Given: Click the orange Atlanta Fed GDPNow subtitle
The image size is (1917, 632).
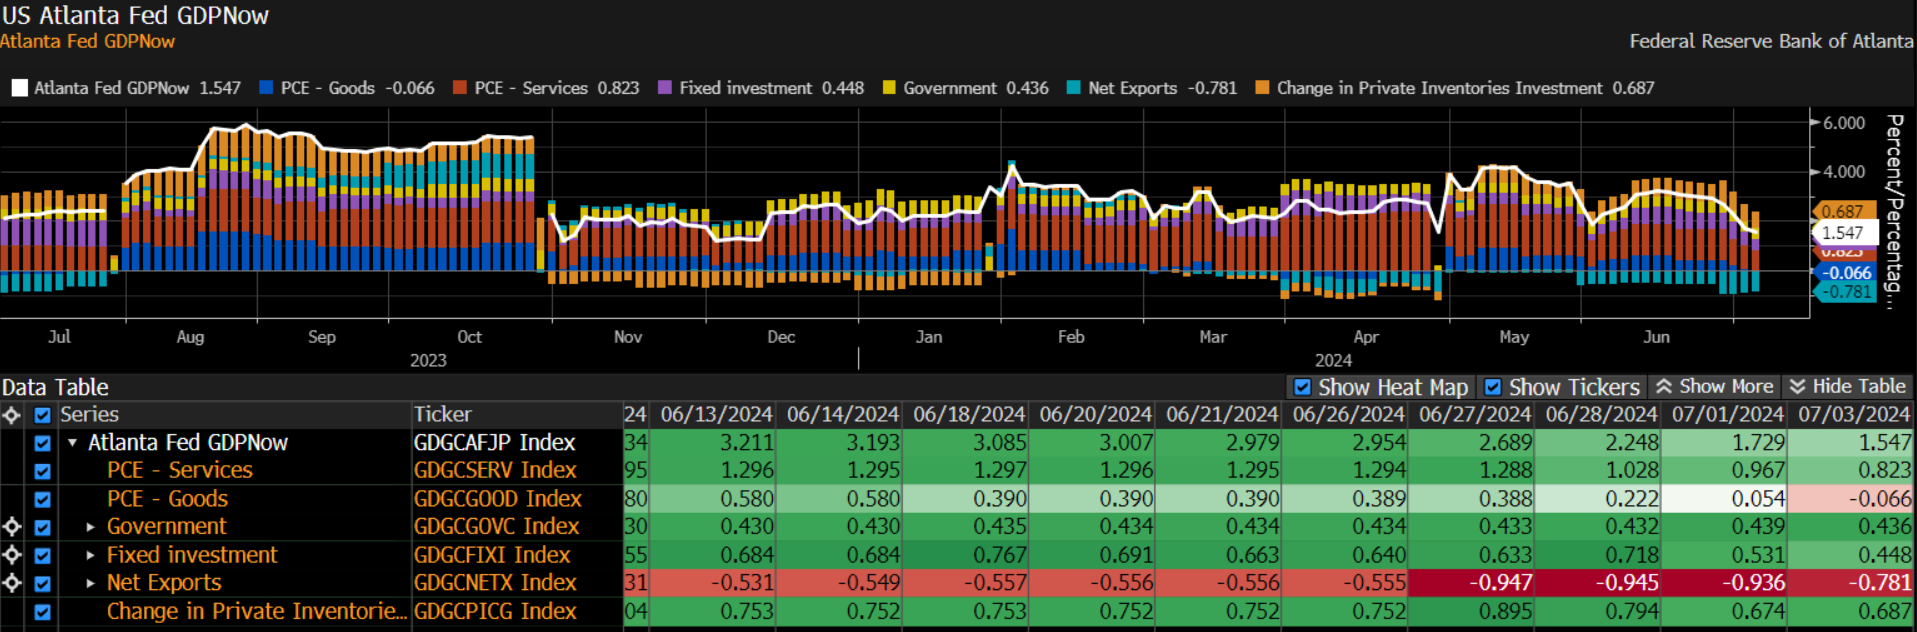Looking at the screenshot, I should [88, 41].
